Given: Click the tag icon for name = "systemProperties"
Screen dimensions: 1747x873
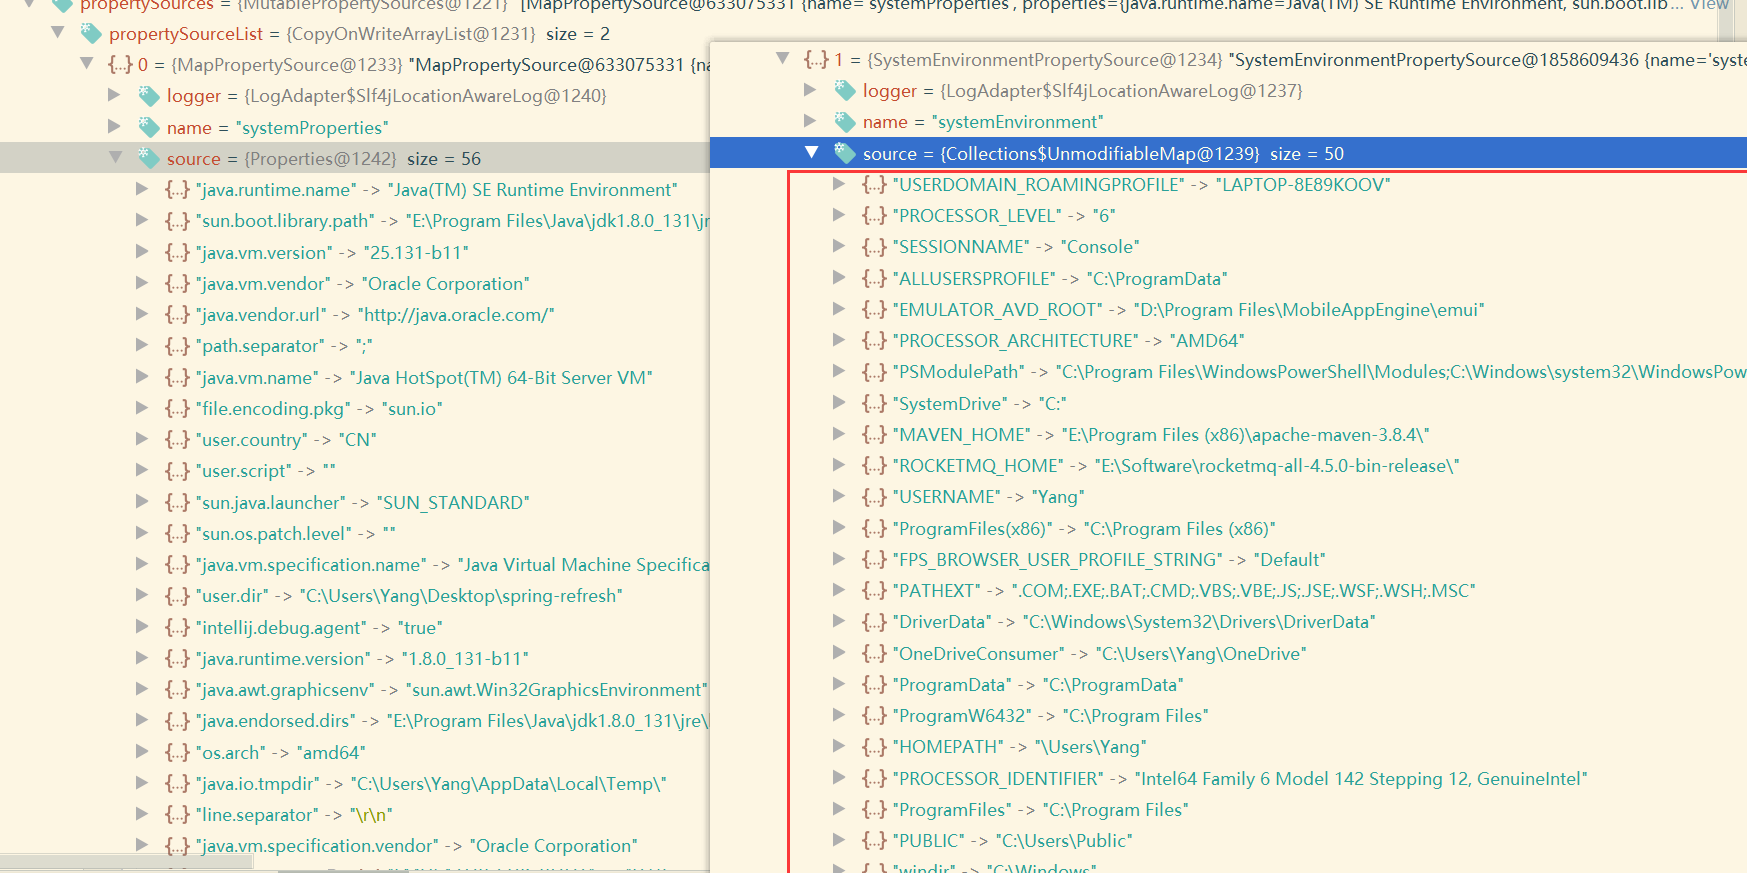Looking at the screenshot, I should click(x=149, y=127).
